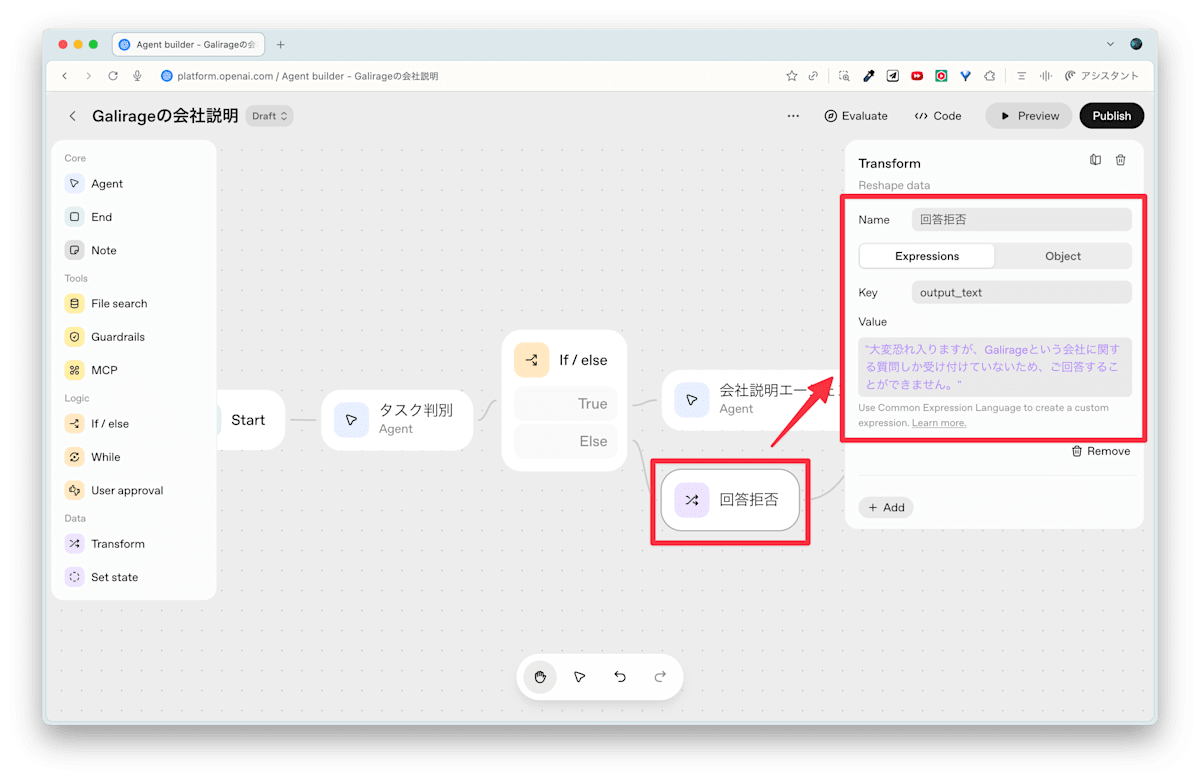1200x781 pixels.
Task: Add an End node from sidebar
Action: pos(90,217)
